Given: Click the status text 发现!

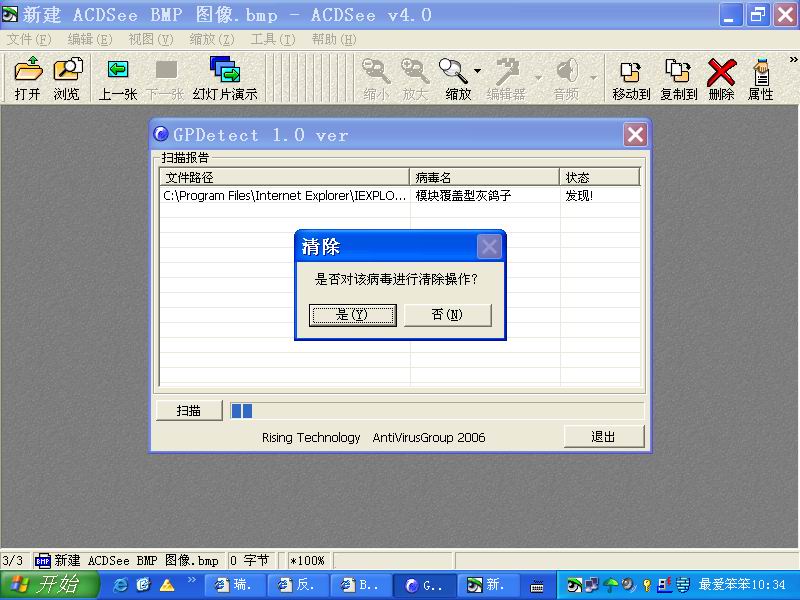Looking at the screenshot, I should (x=579, y=195).
